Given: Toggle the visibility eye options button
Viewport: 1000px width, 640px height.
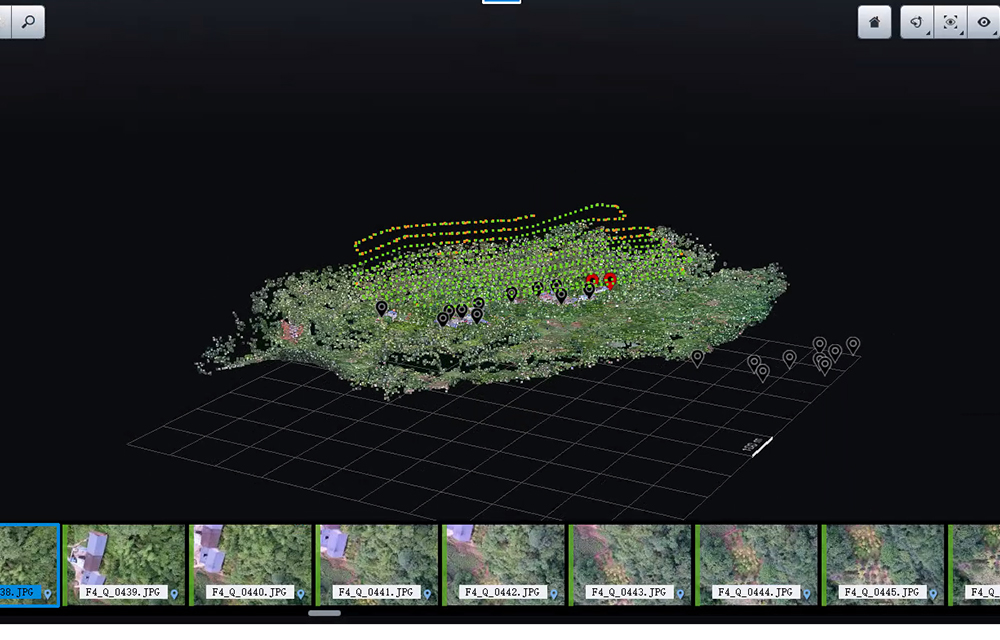Looking at the screenshot, I should pyautogui.click(x=984, y=22).
